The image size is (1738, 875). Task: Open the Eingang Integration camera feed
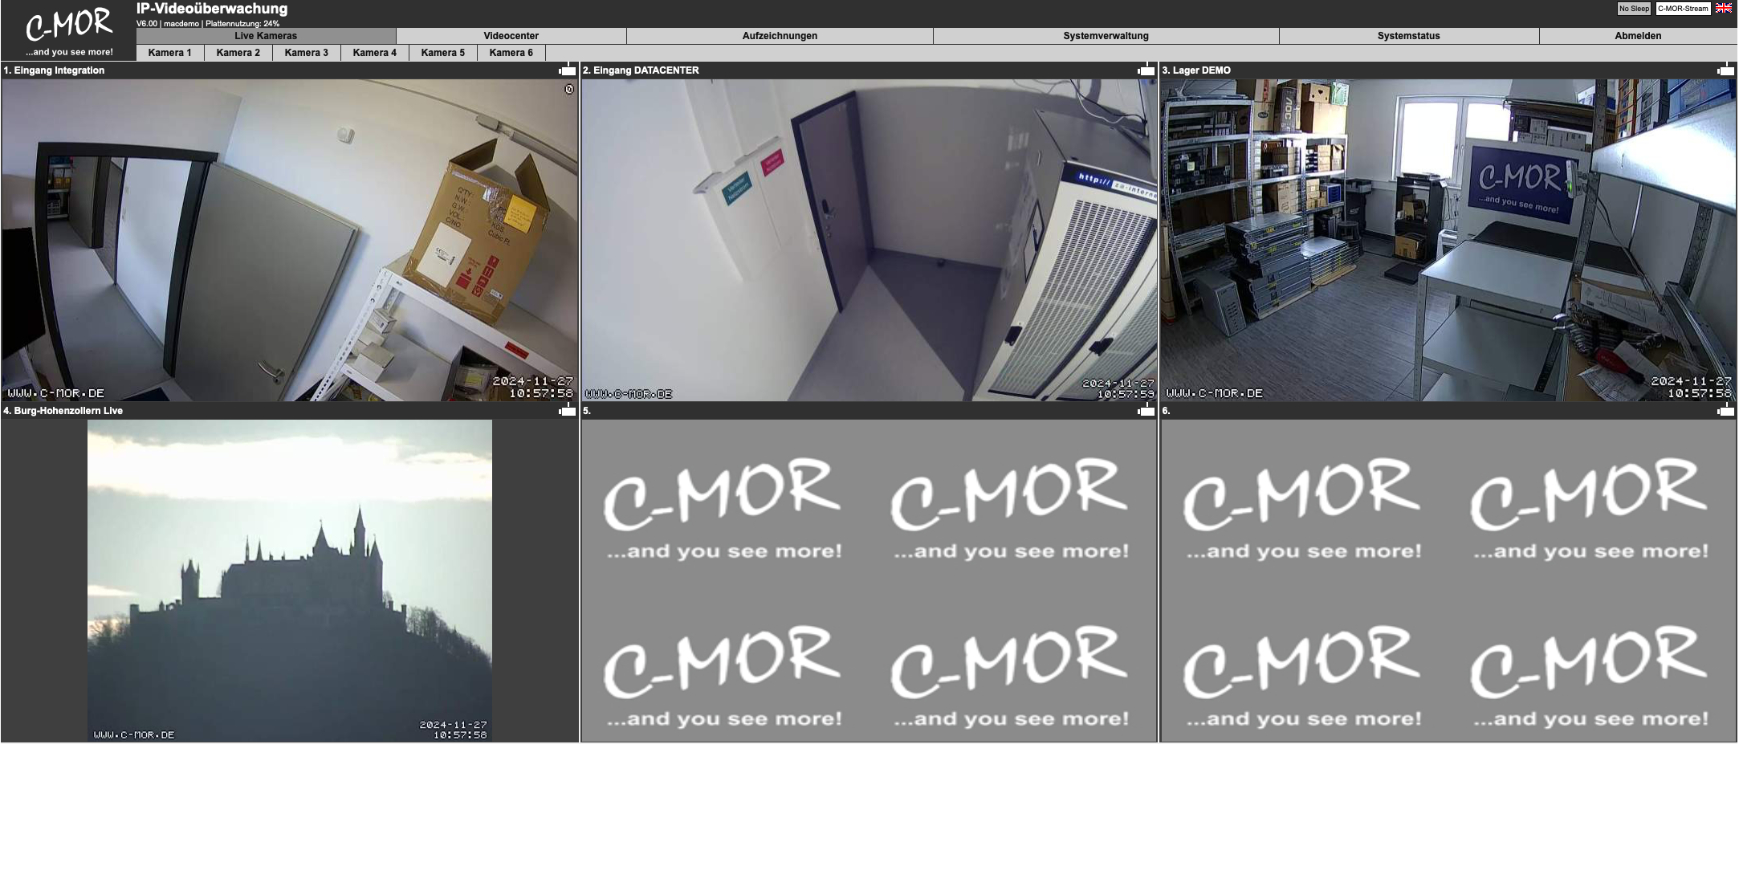tap(290, 240)
